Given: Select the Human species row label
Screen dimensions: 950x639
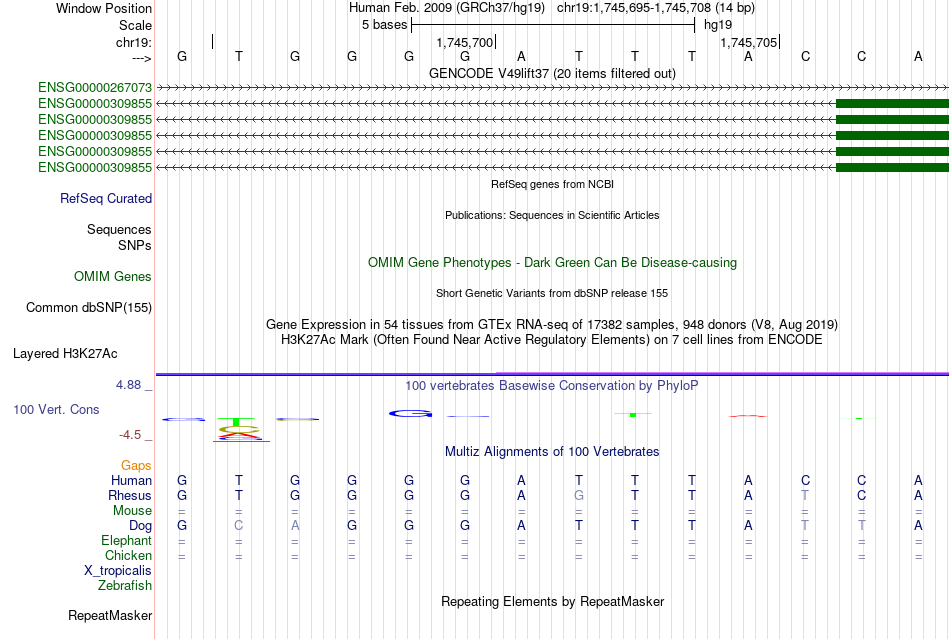Looking at the screenshot, I should tap(131, 481).
